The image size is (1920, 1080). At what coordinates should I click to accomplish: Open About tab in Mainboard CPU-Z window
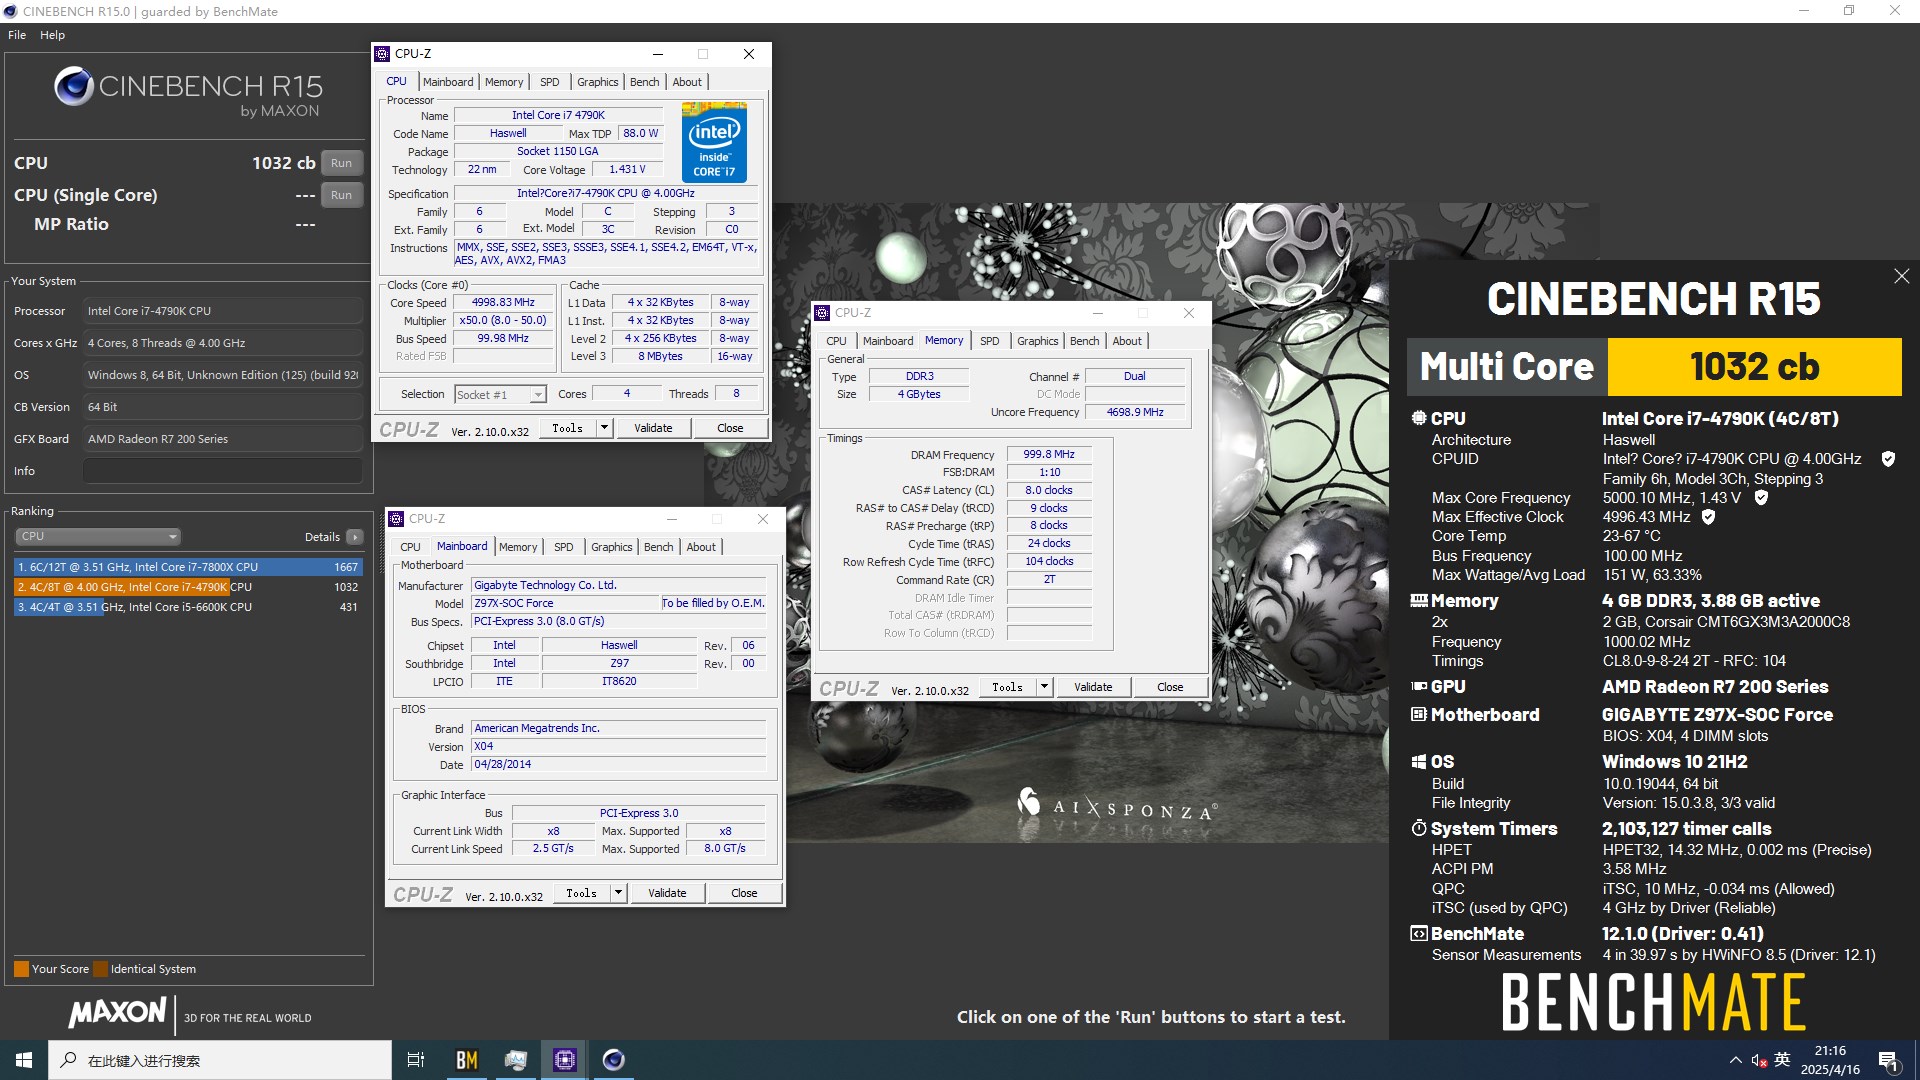pos(701,547)
